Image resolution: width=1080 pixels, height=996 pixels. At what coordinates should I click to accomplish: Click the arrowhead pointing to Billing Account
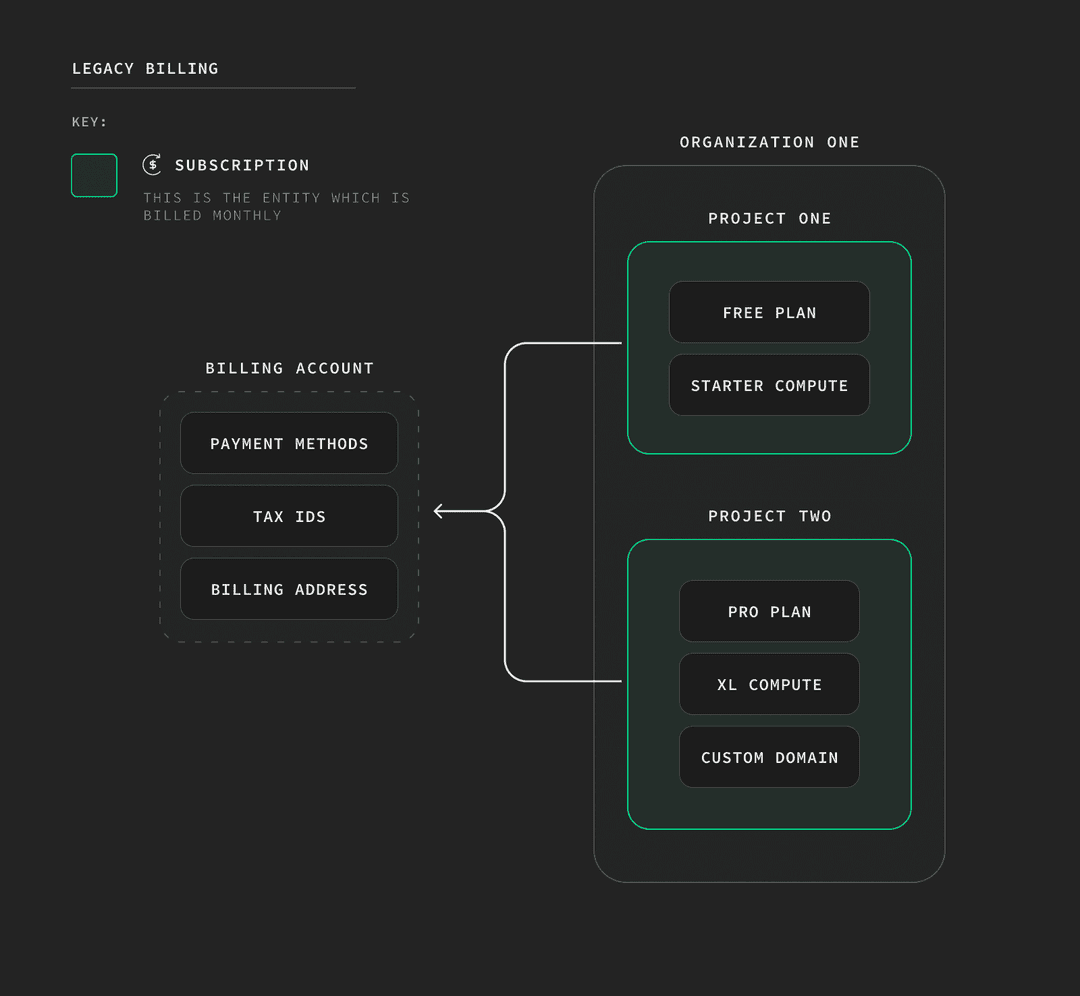click(440, 511)
